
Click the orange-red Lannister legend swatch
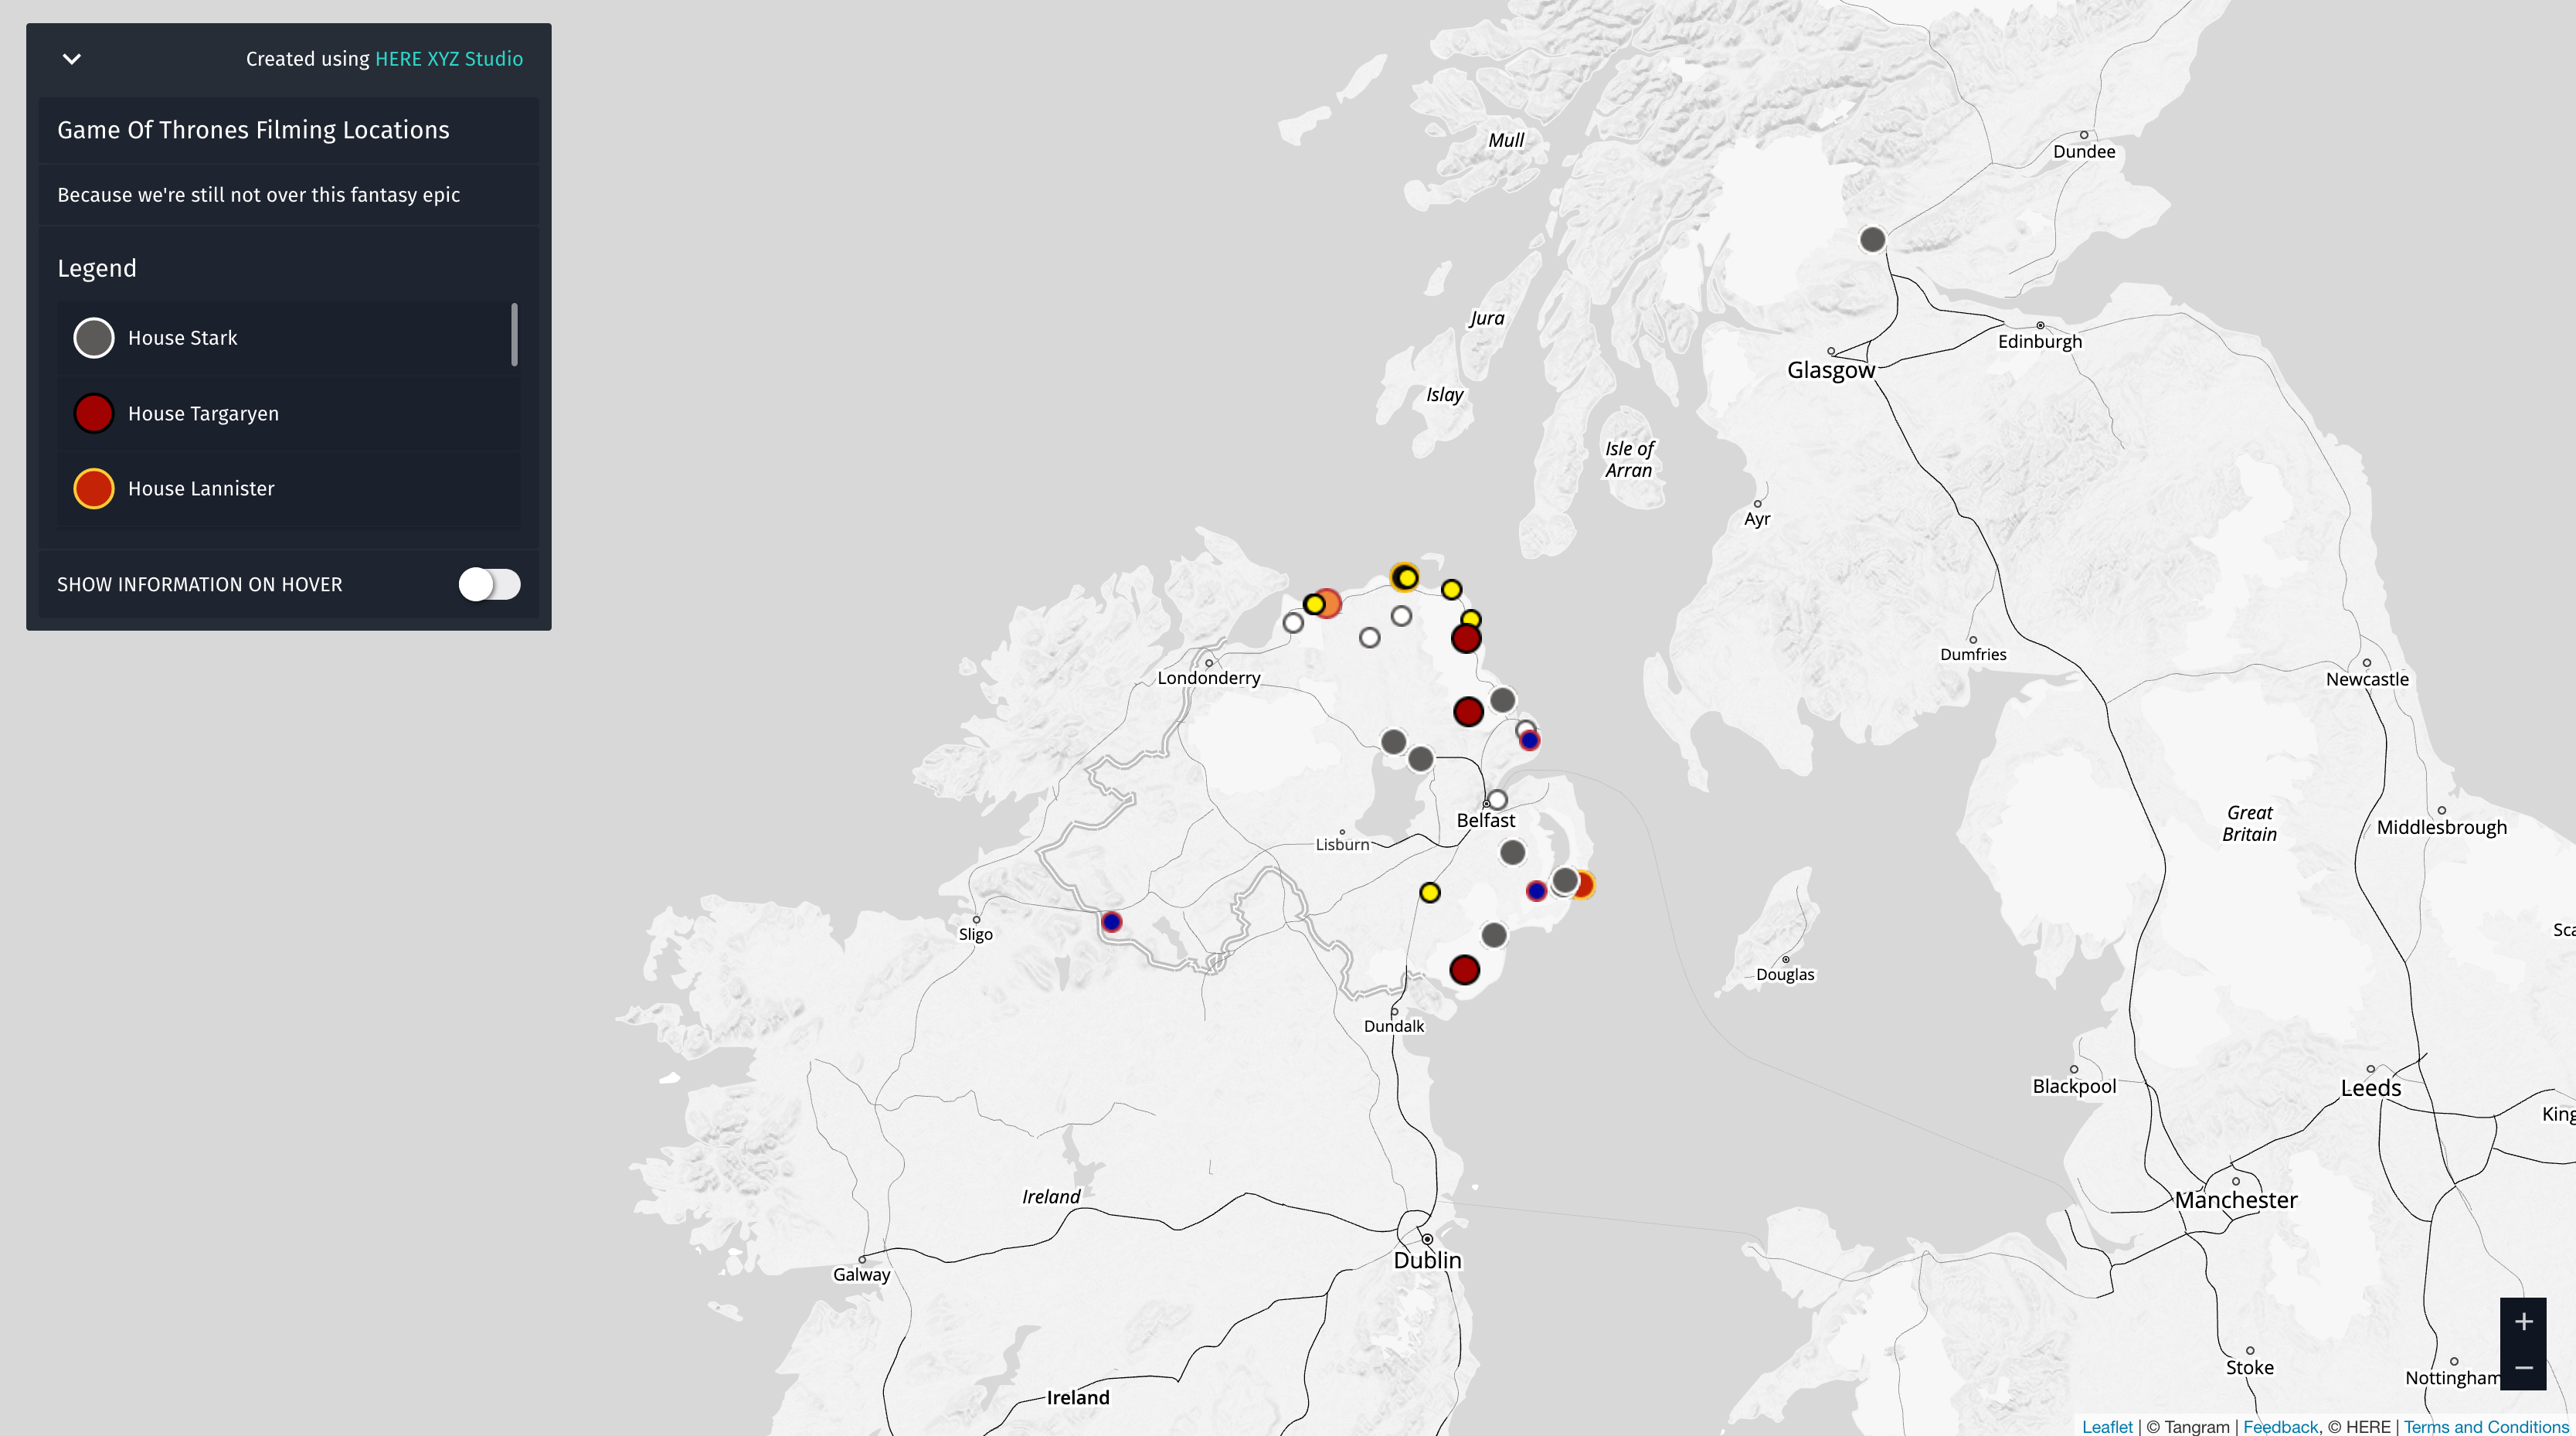94,488
